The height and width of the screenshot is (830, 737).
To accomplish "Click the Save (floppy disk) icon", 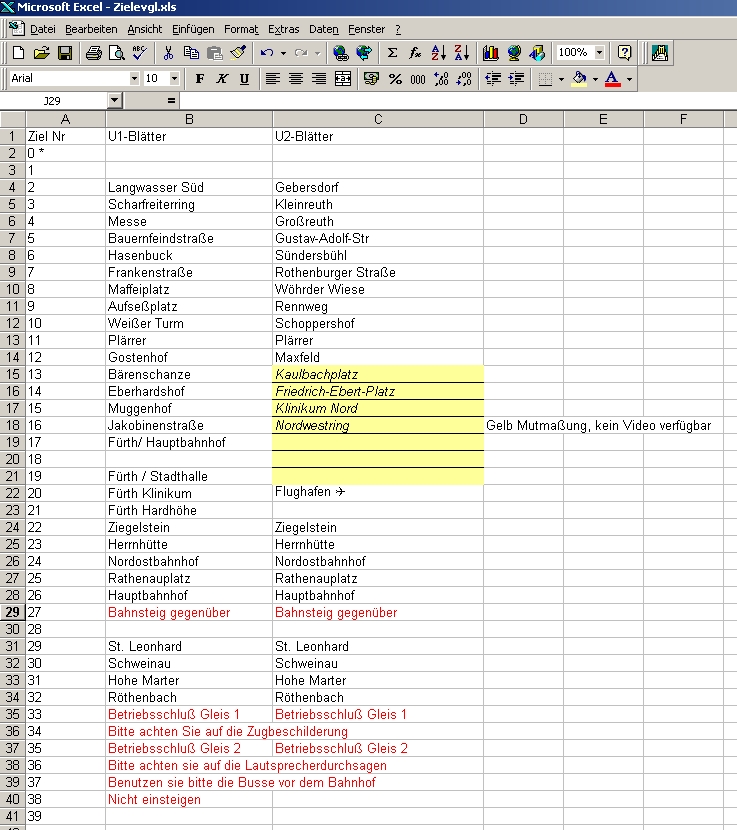I will tap(65, 53).
